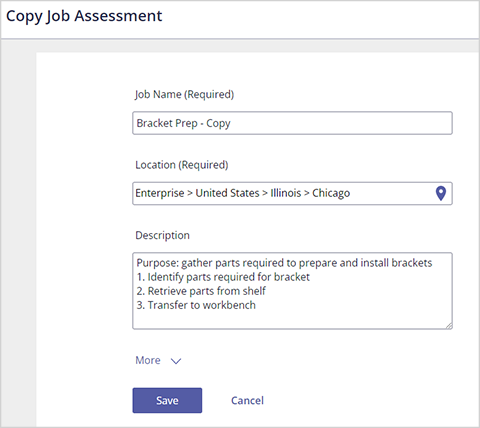Place cursor on Enterprise in location path

160,193
